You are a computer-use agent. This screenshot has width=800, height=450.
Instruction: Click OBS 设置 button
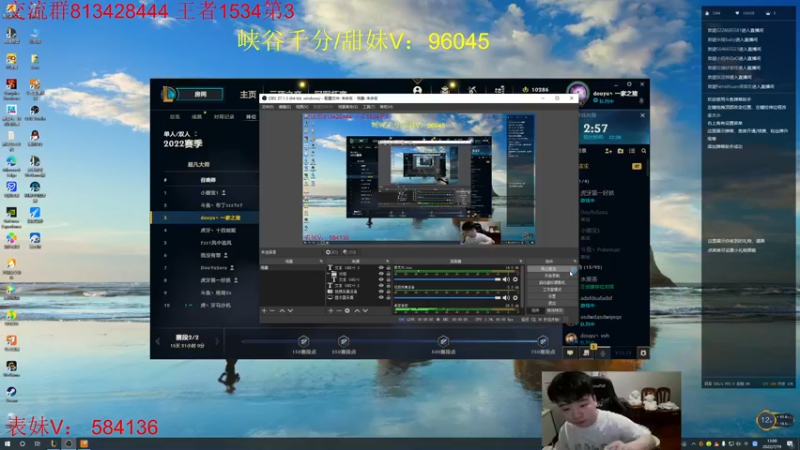[x=551, y=296]
